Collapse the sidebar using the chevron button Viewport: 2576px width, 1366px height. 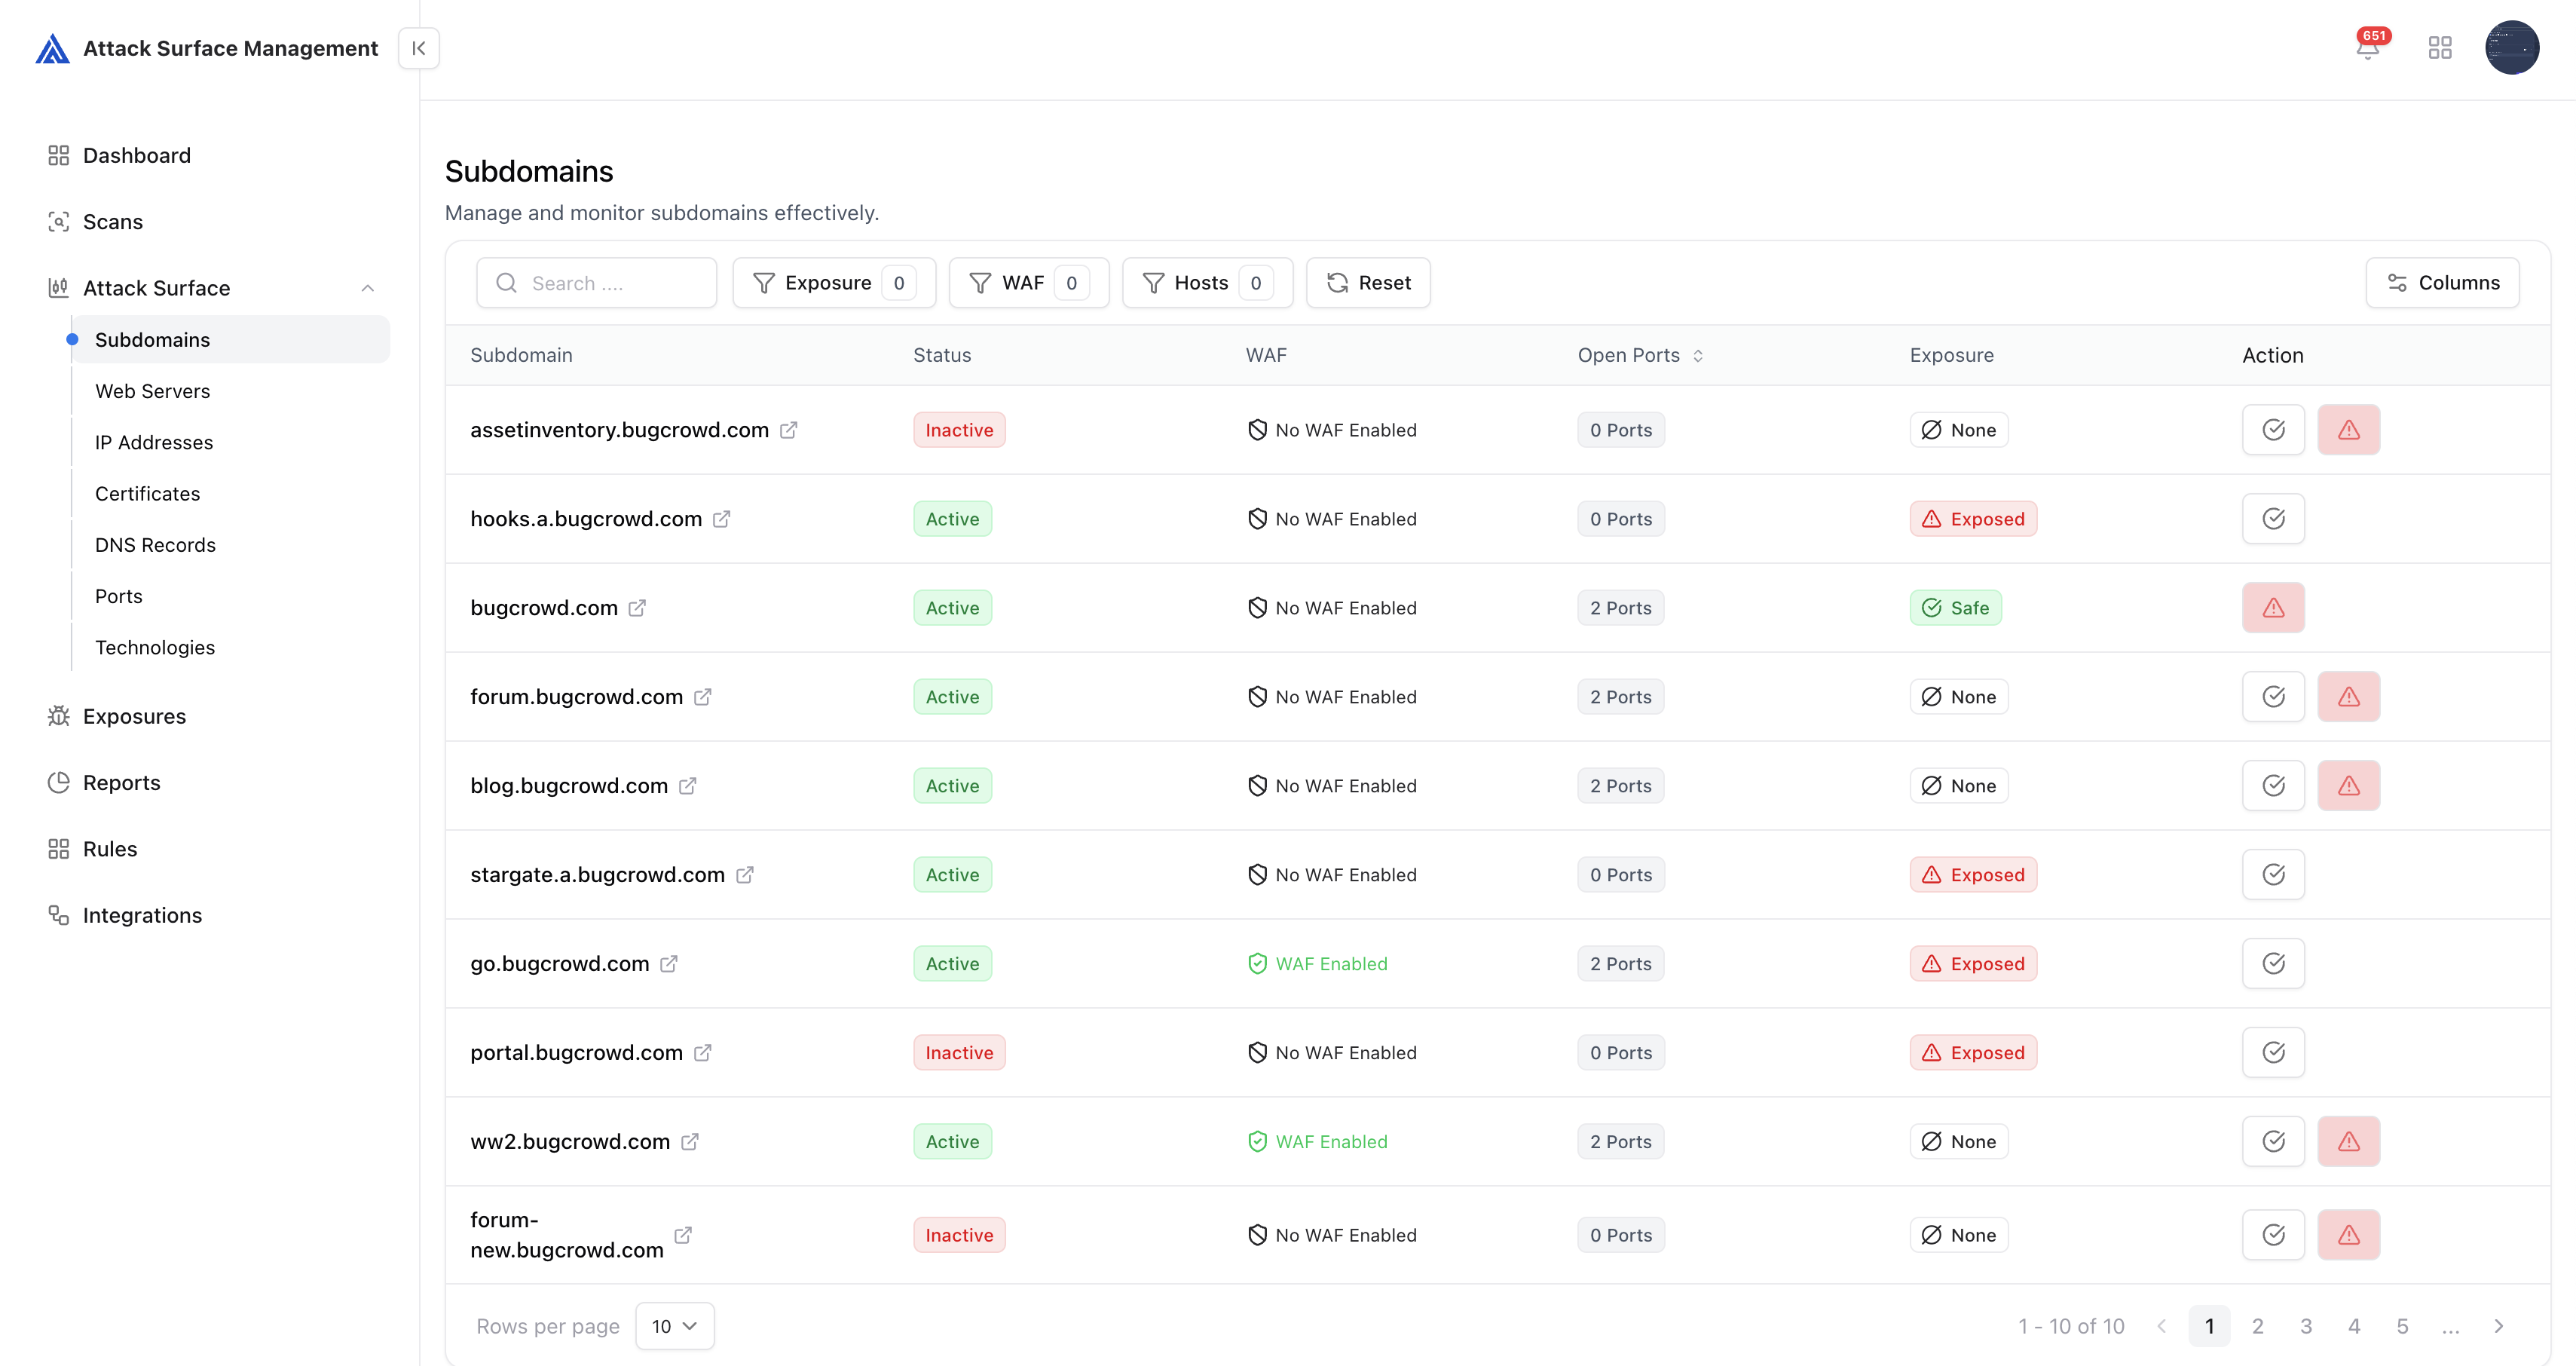419,47
